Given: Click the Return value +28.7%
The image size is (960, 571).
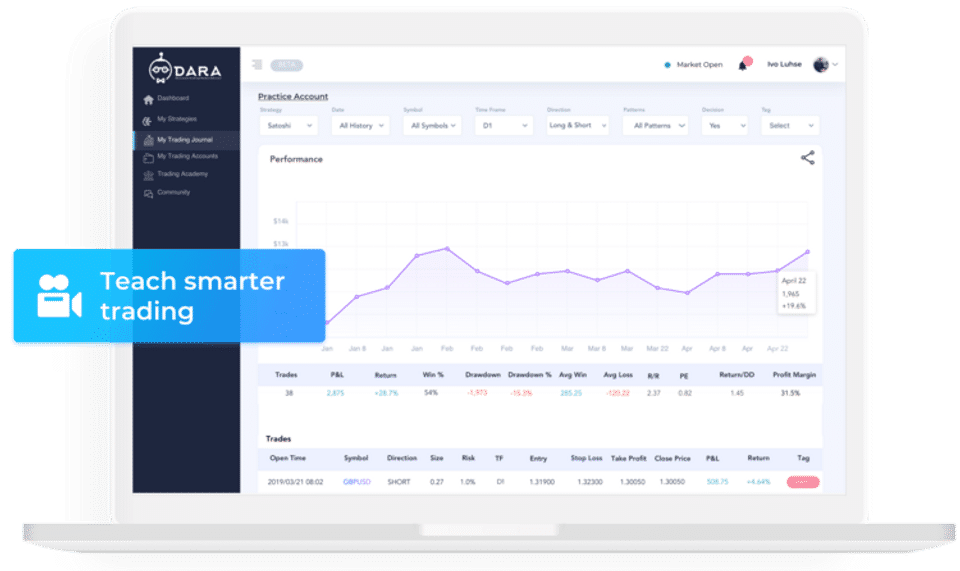Looking at the screenshot, I should coord(386,393).
